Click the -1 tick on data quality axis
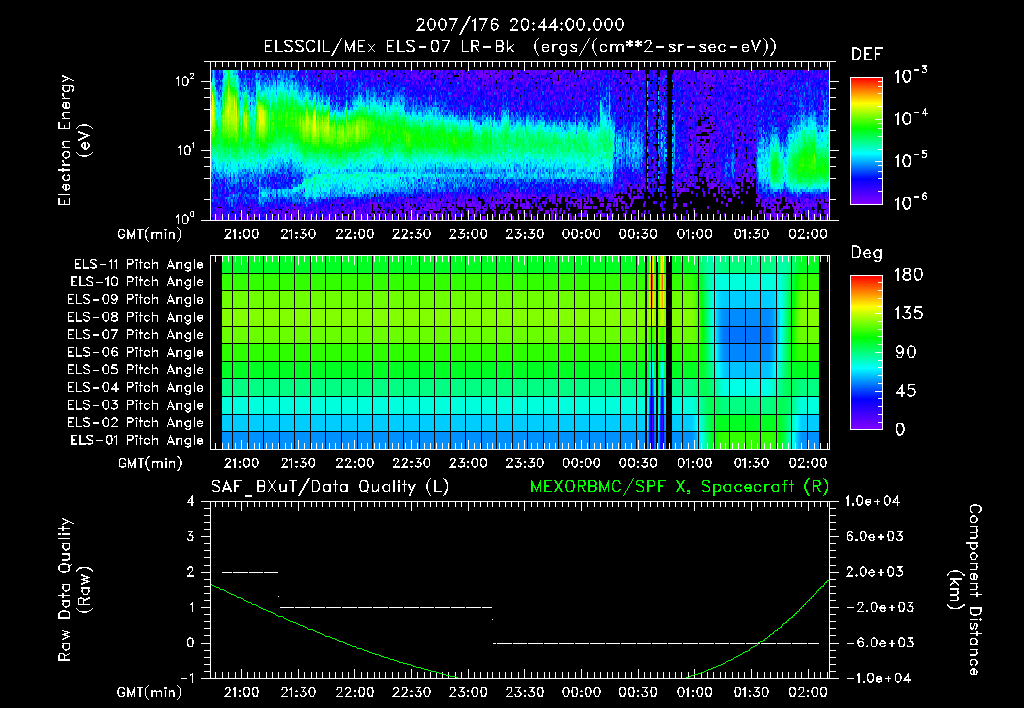Image resolution: width=1024 pixels, height=708 pixels. (x=187, y=678)
